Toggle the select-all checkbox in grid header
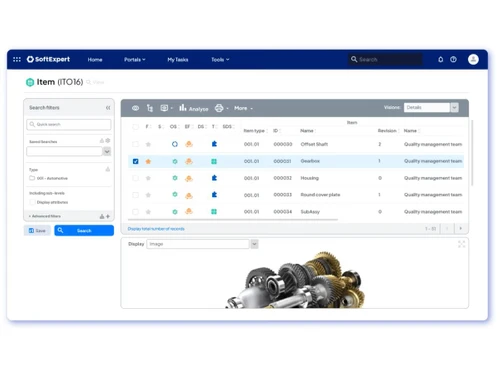 (135, 127)
